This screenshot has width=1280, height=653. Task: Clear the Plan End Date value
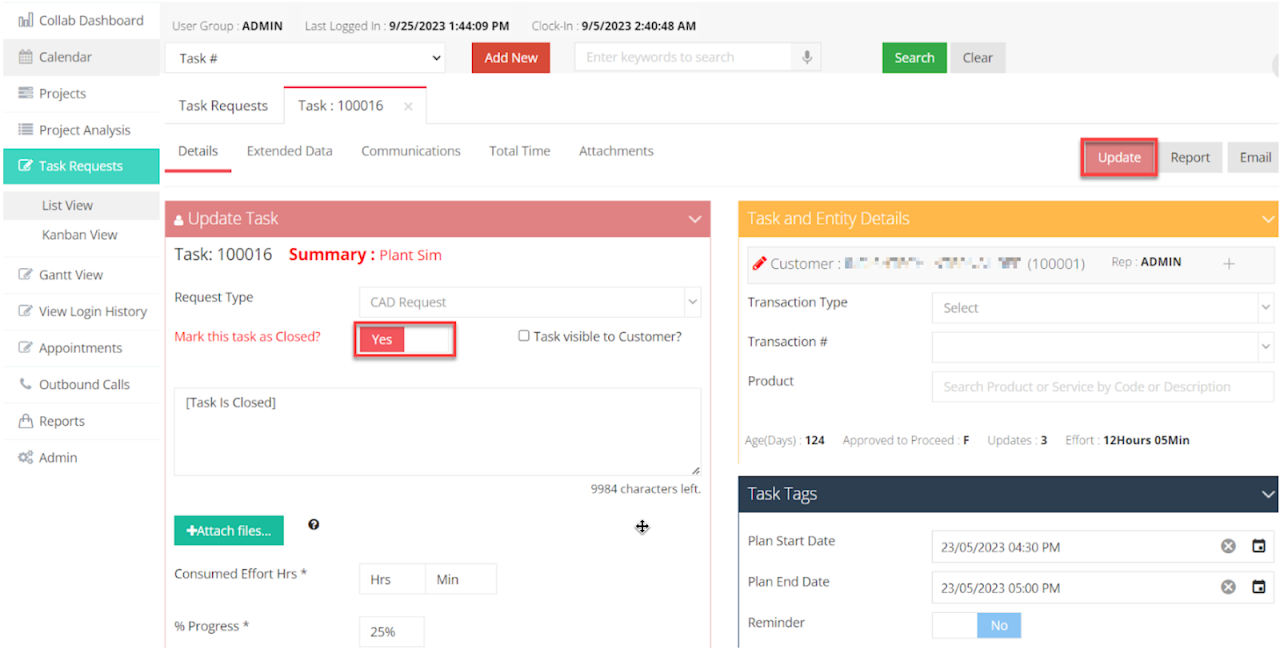click(1228, 587)
